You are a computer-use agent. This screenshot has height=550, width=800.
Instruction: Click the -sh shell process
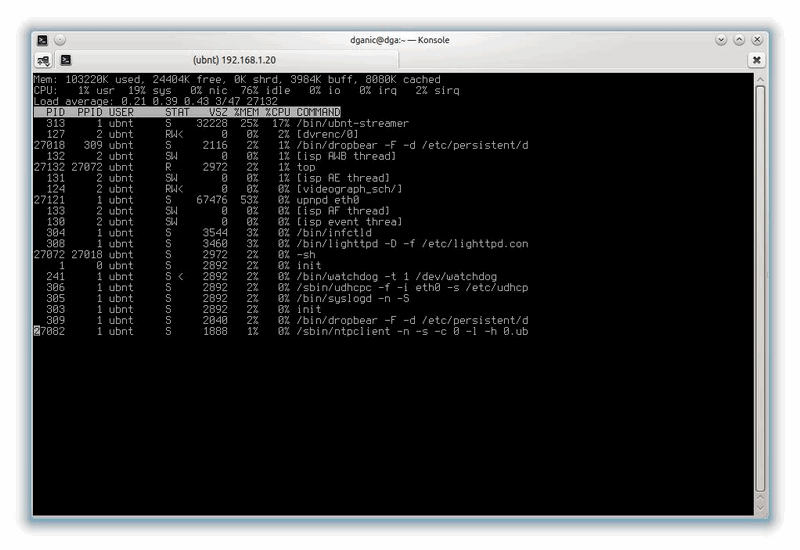(306, 255)
